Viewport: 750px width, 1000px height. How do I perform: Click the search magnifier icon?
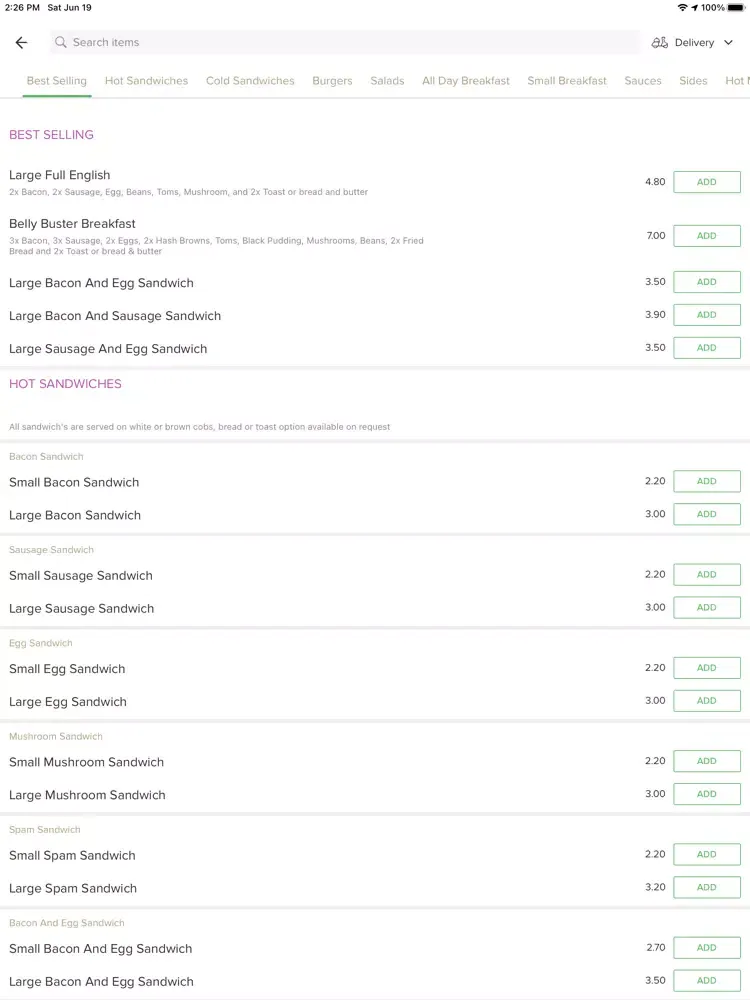[x=61, y=42]
